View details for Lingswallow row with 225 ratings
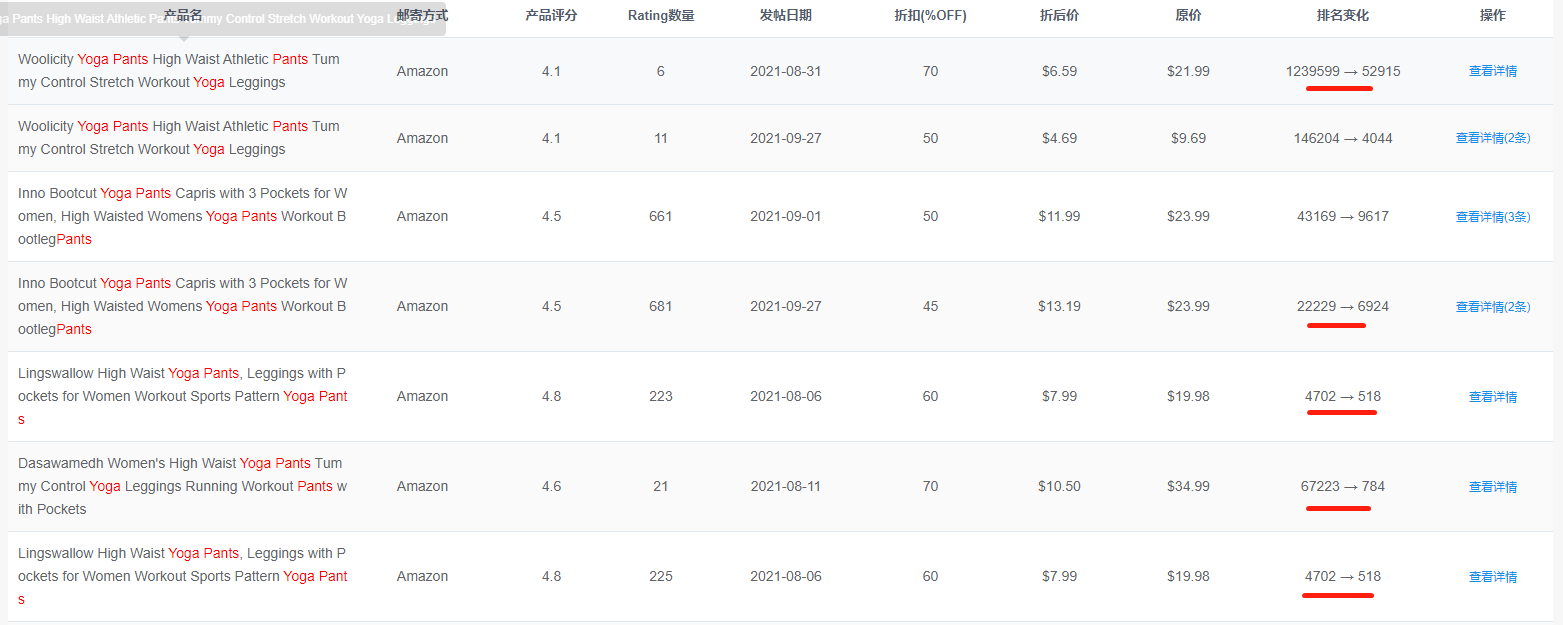This screenshot has height=625, width=1563. tap(1492, 576)
